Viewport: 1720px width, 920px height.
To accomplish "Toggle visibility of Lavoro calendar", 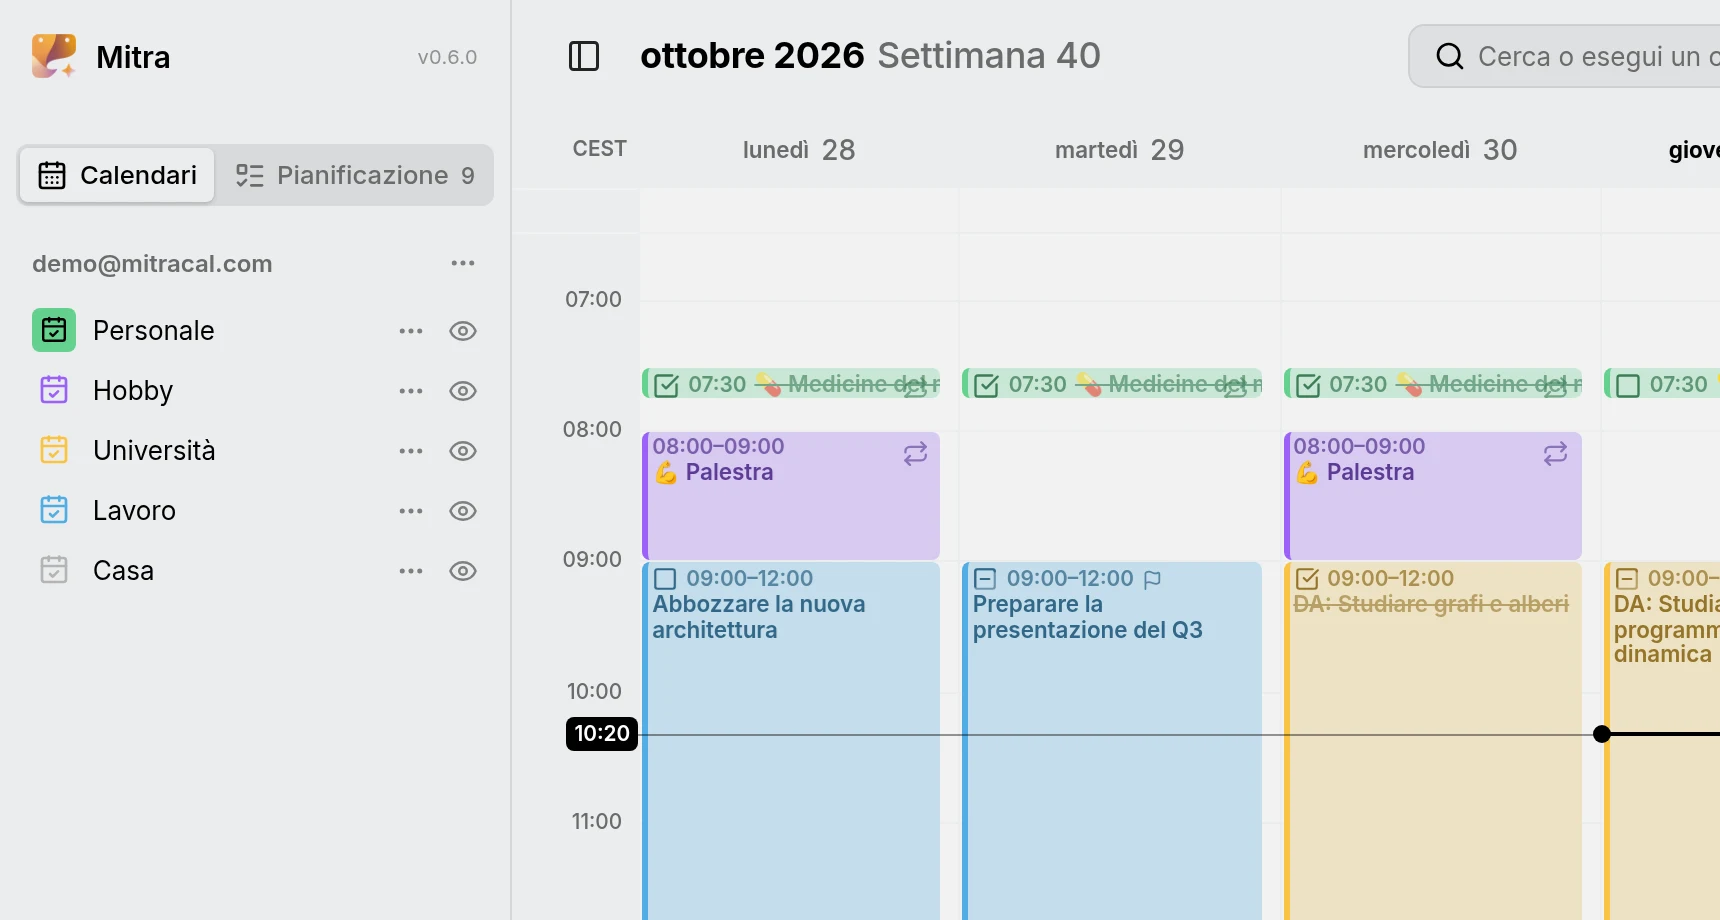I will pos(462,511).
